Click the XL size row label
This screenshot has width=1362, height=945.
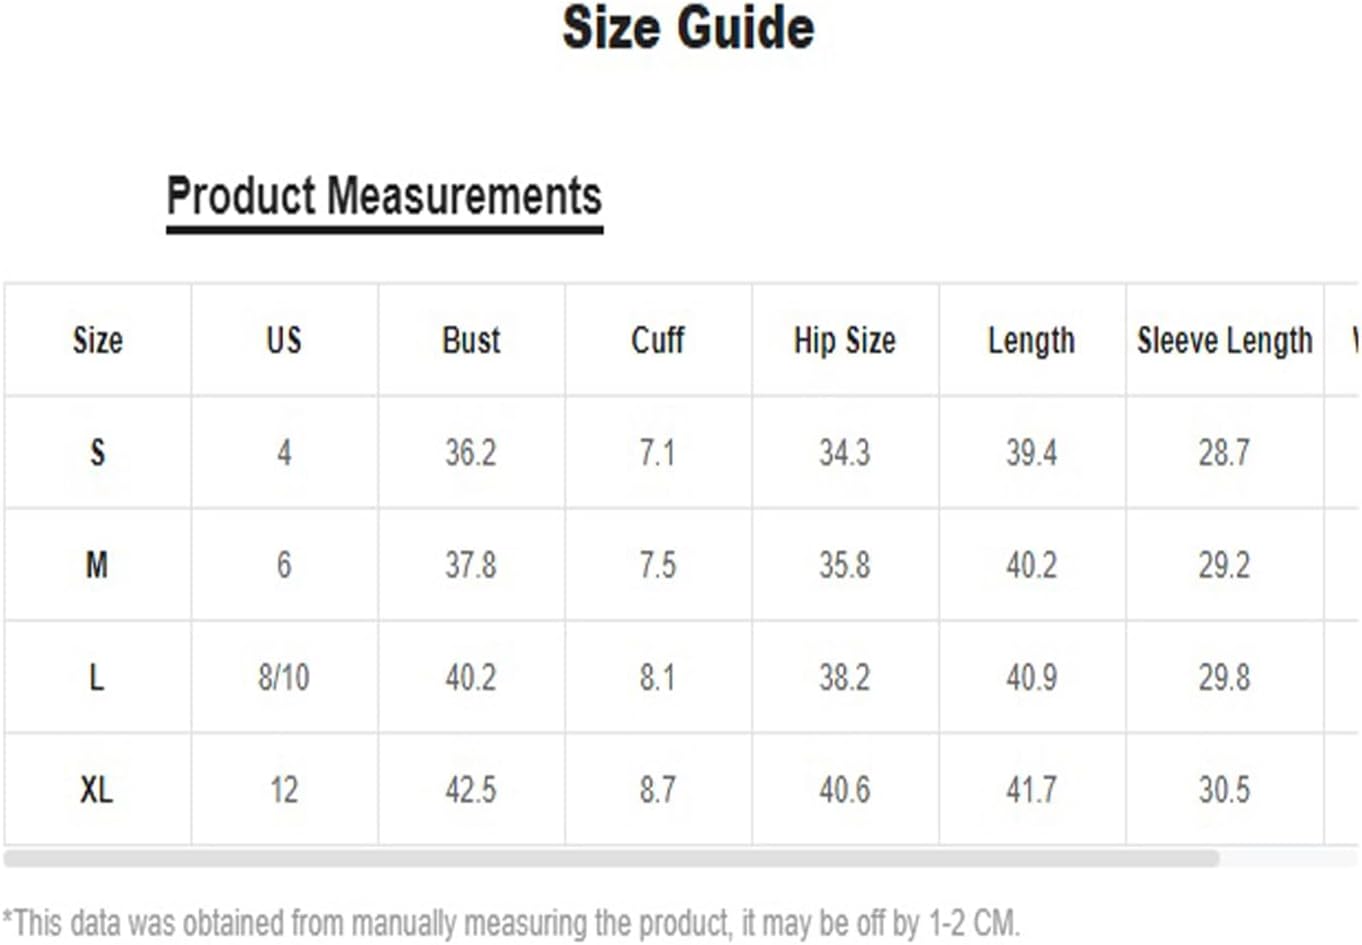[97, 791]
